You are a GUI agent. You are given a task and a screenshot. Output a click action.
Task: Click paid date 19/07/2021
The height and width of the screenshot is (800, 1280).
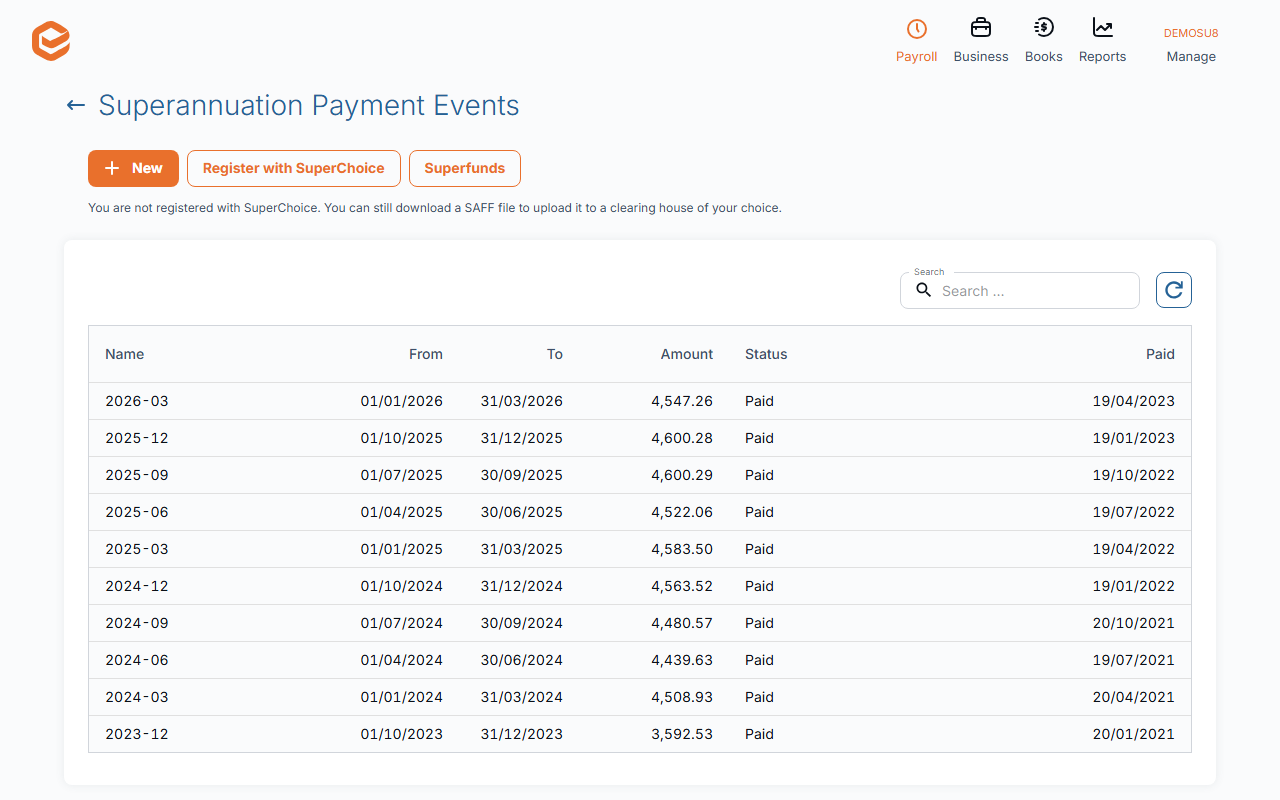pos(1134,660)
